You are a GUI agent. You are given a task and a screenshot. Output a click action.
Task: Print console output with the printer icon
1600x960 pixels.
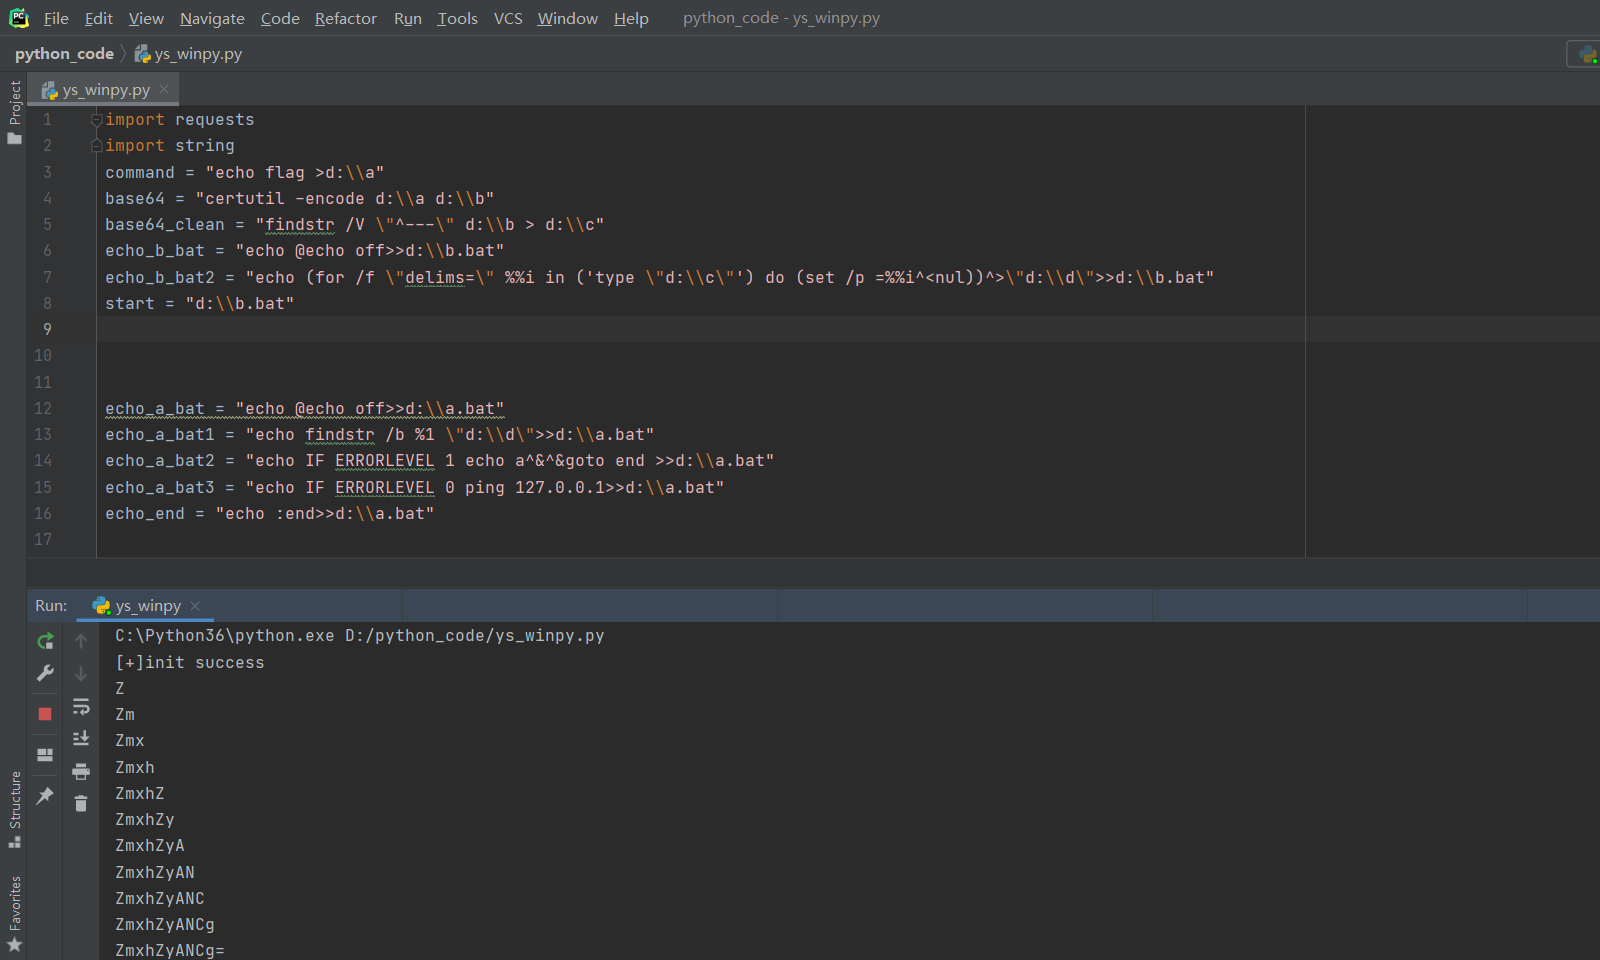tap(81, 771)
